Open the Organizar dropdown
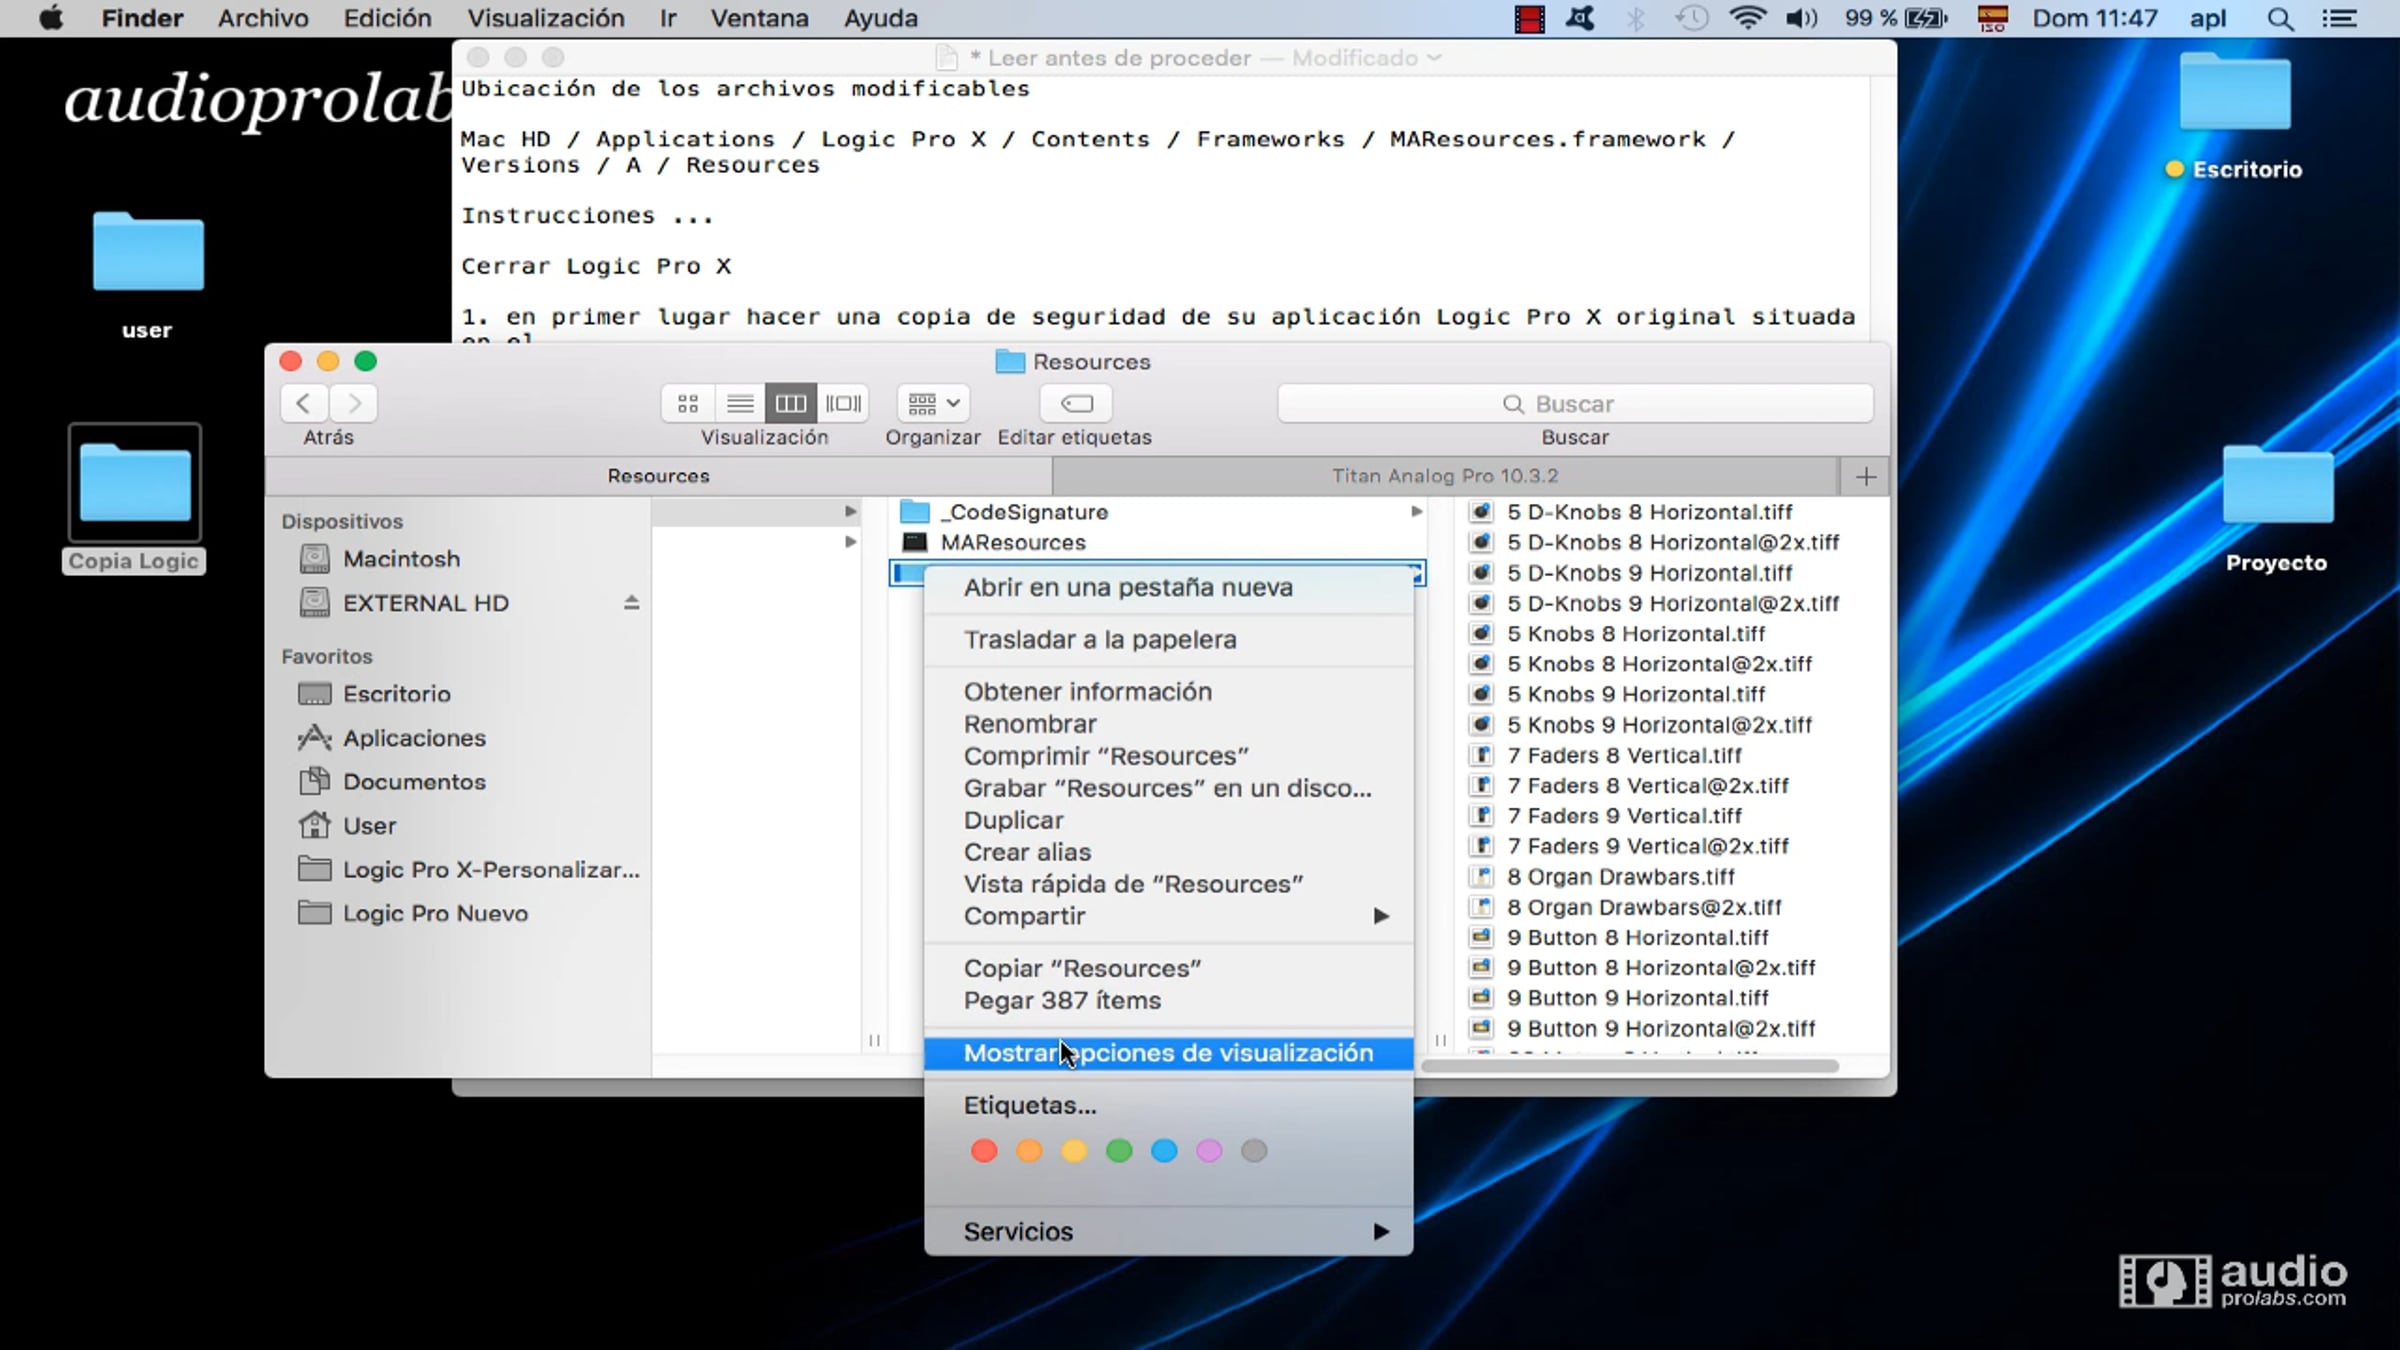Viewport: 2400px width, 1350px height. click(933, 403)
